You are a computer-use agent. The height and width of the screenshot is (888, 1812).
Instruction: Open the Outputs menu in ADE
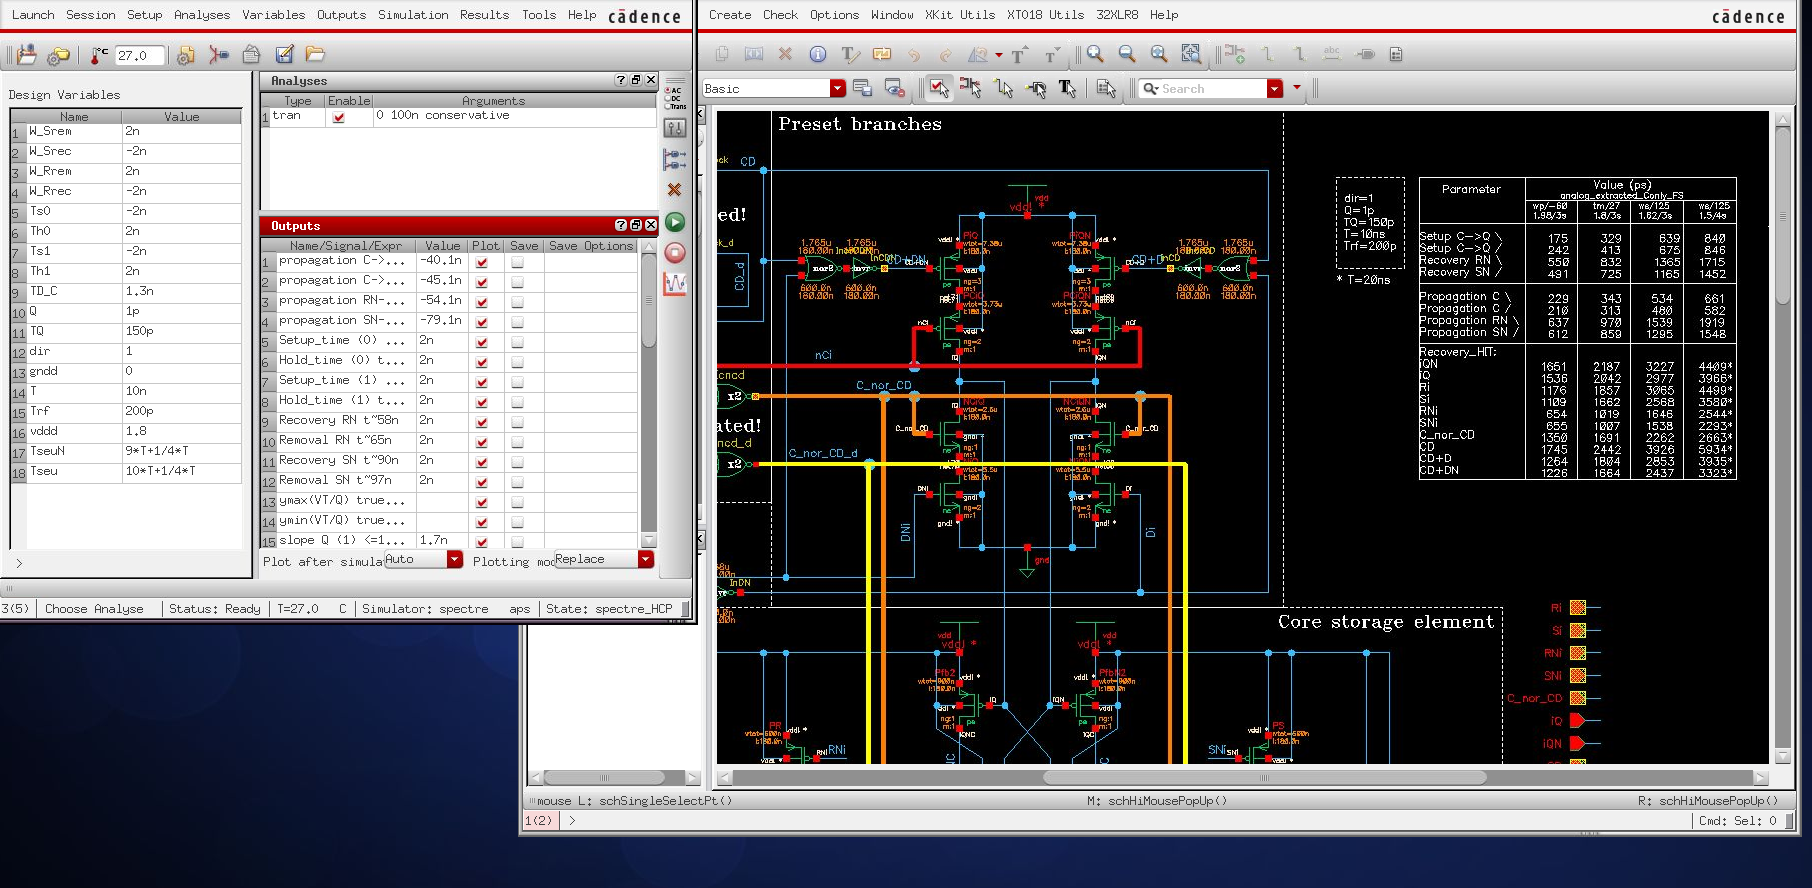click(x=341, y=15)
